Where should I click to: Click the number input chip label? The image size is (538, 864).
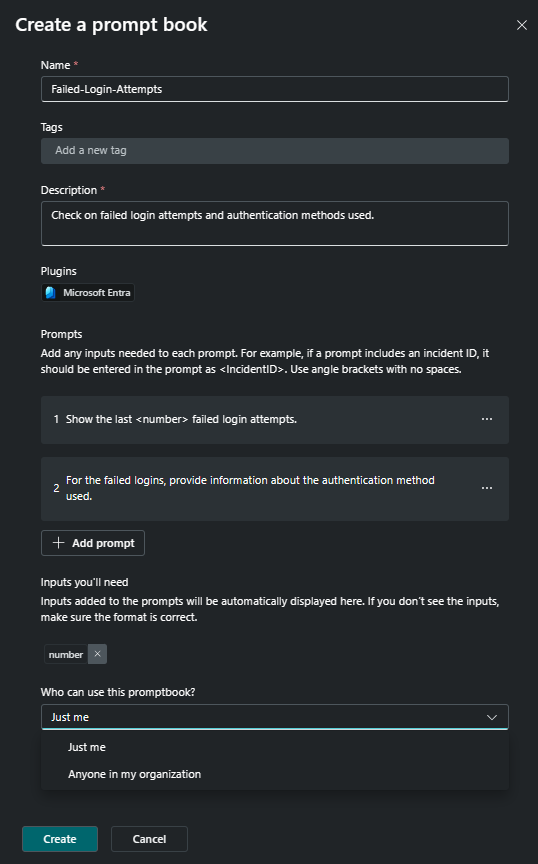click(x=66, y=655)
